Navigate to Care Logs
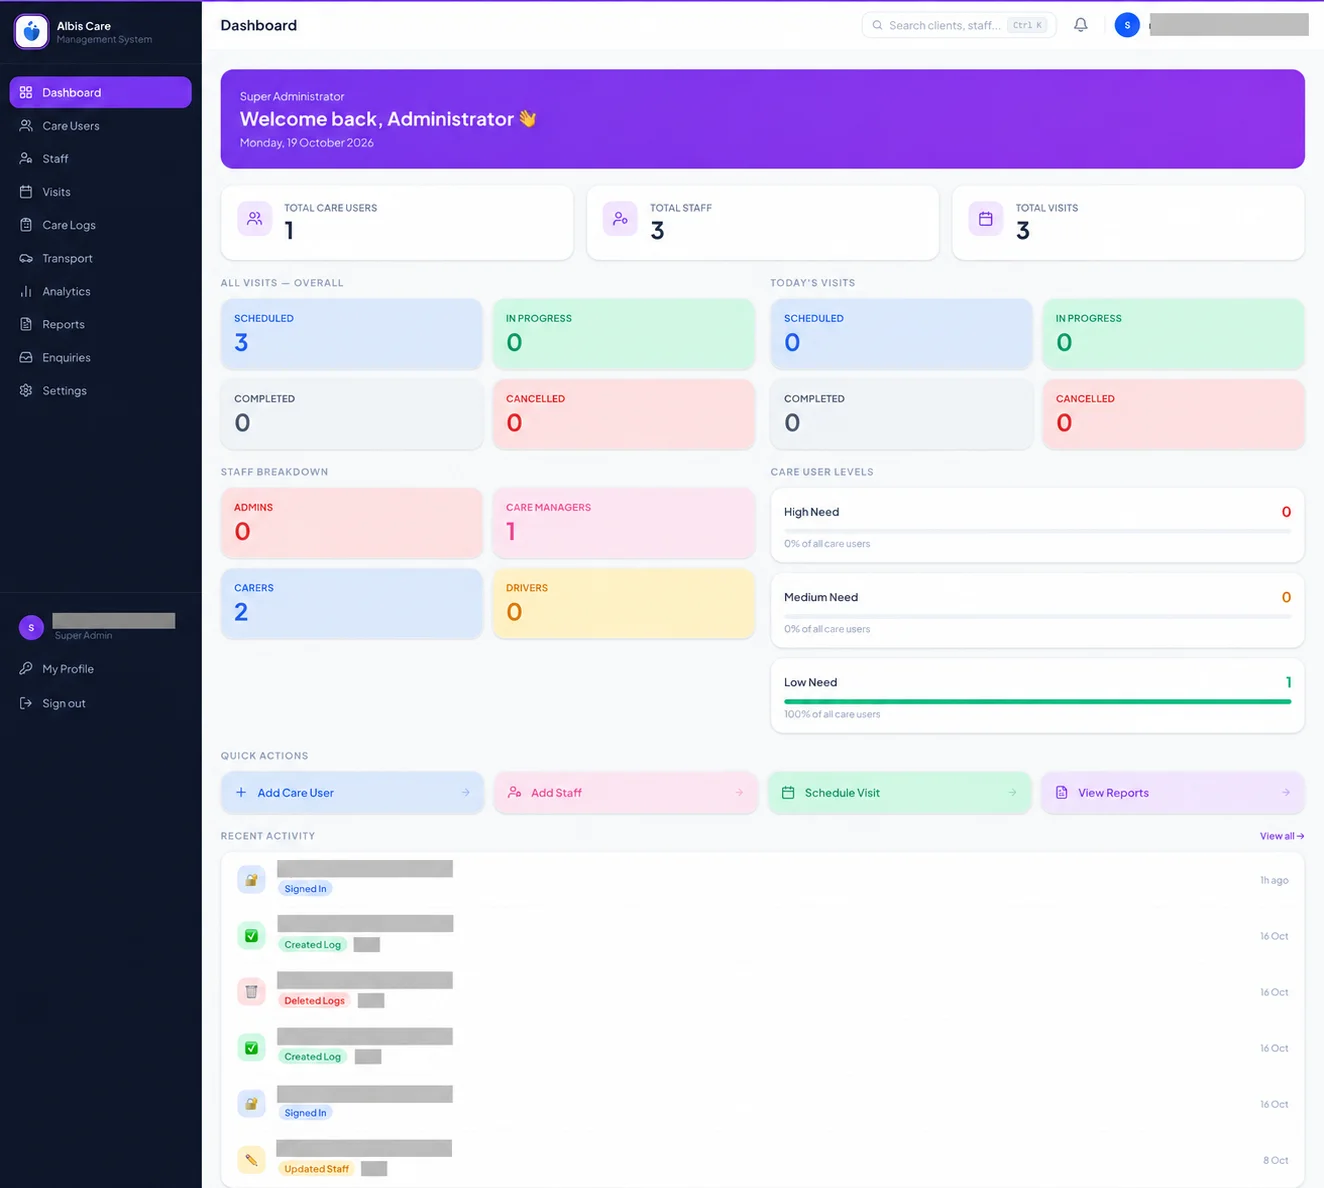Screen dimensions: 1324x1188 pos(100,225)
